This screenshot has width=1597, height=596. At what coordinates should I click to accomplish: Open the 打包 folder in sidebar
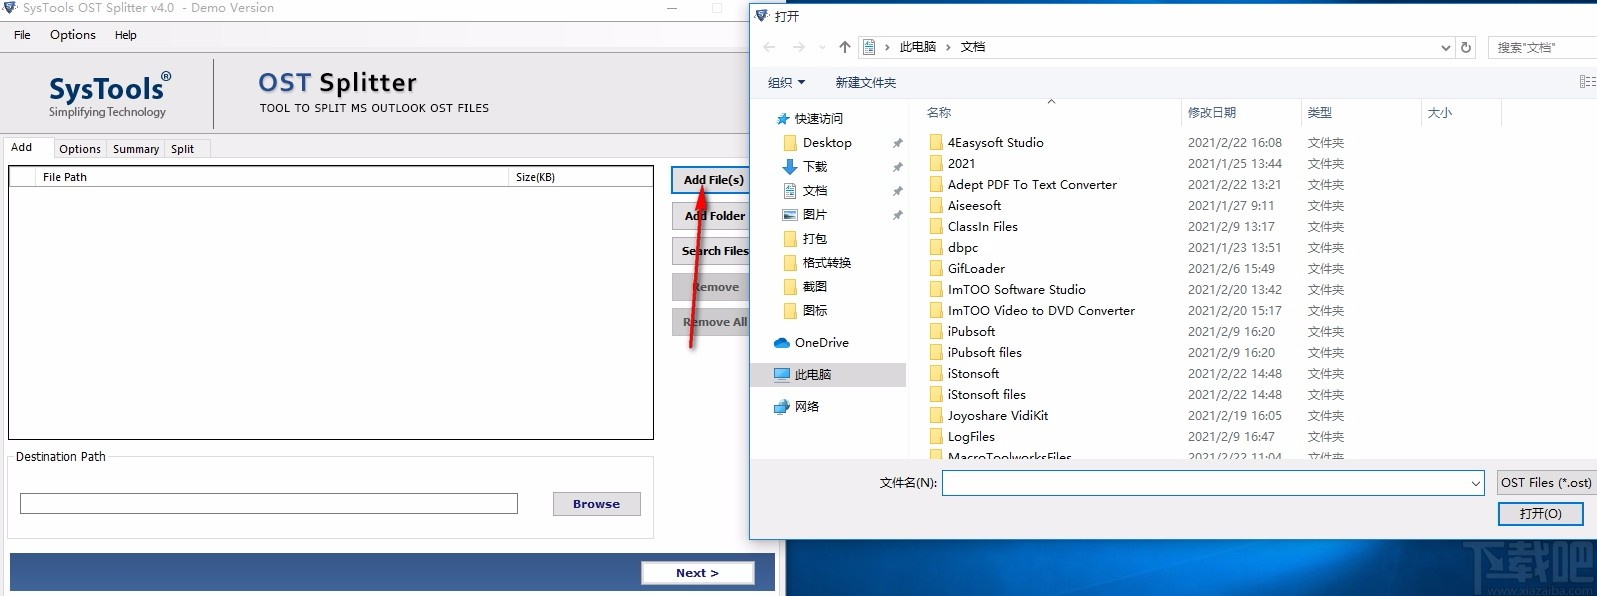pyautogui.click(x=815, y=239)
